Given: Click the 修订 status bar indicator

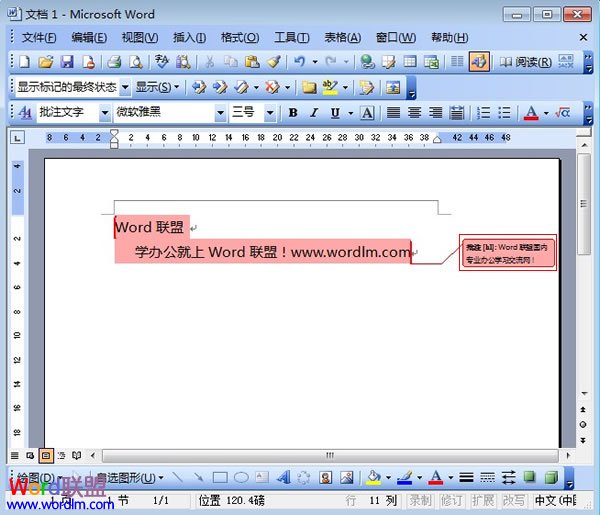Looking at the screenshot, I should (451, 500).
